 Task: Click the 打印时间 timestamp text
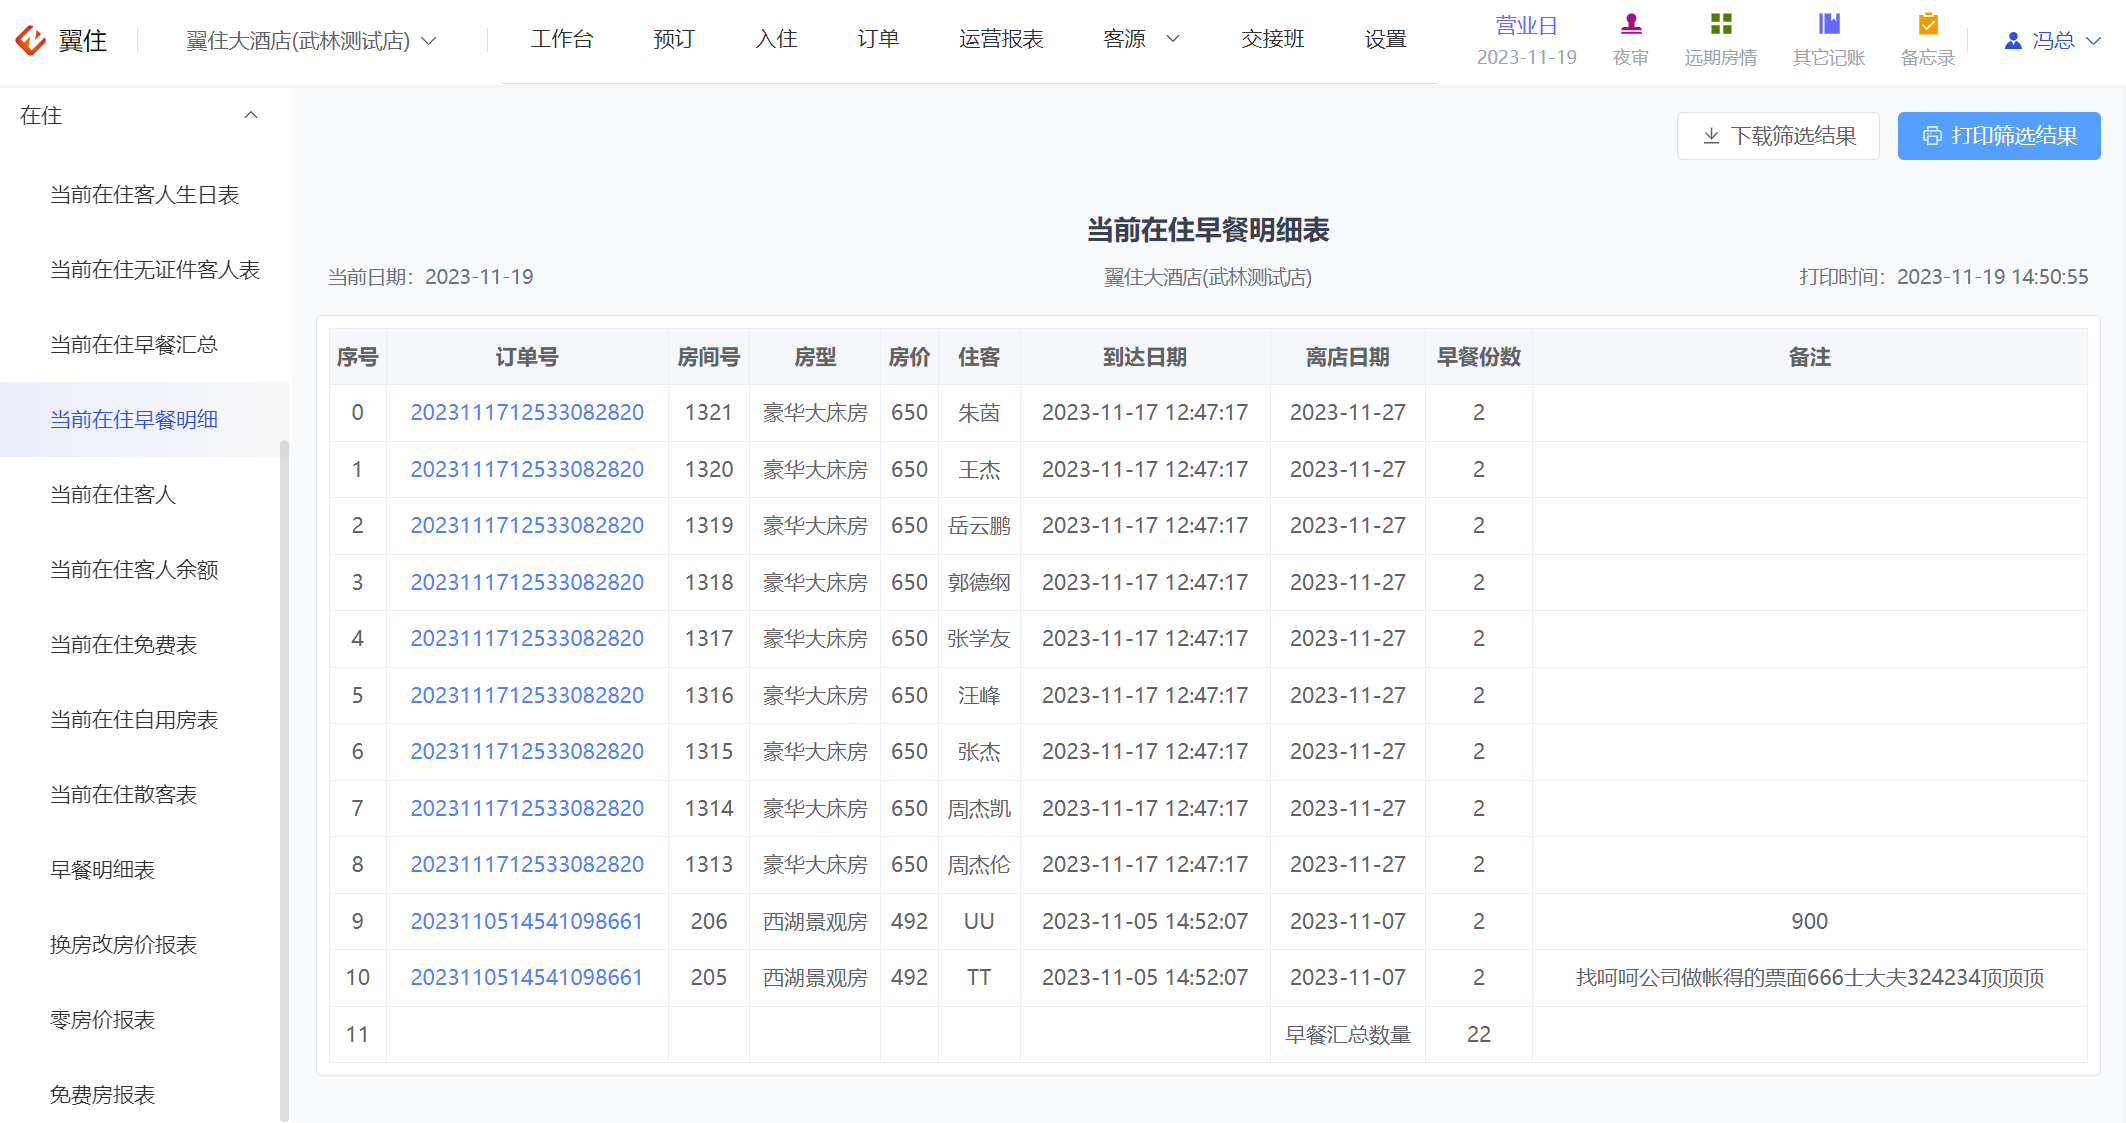1944,277
